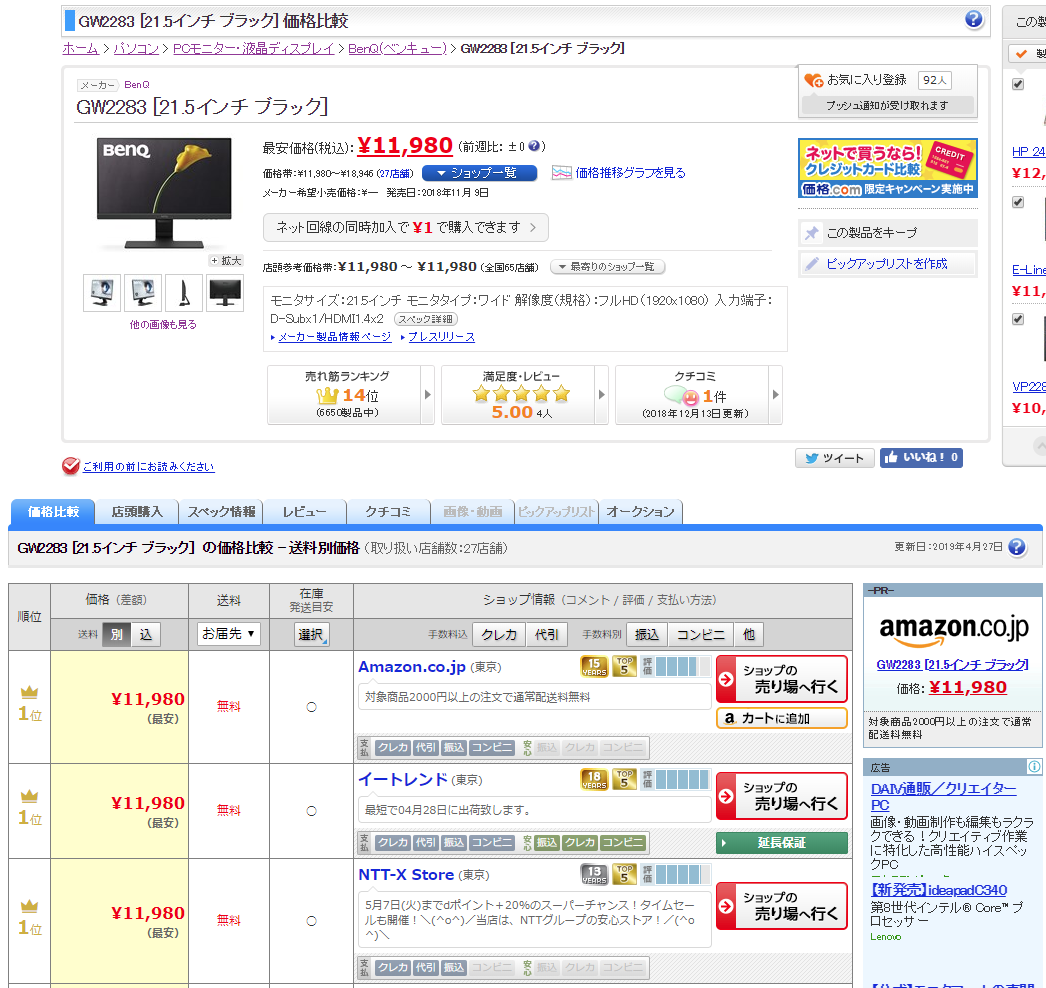This screenshot has width=1046, height=988.
Task: Open the 在庫 選択 dropdown
Action: (312, 634)
